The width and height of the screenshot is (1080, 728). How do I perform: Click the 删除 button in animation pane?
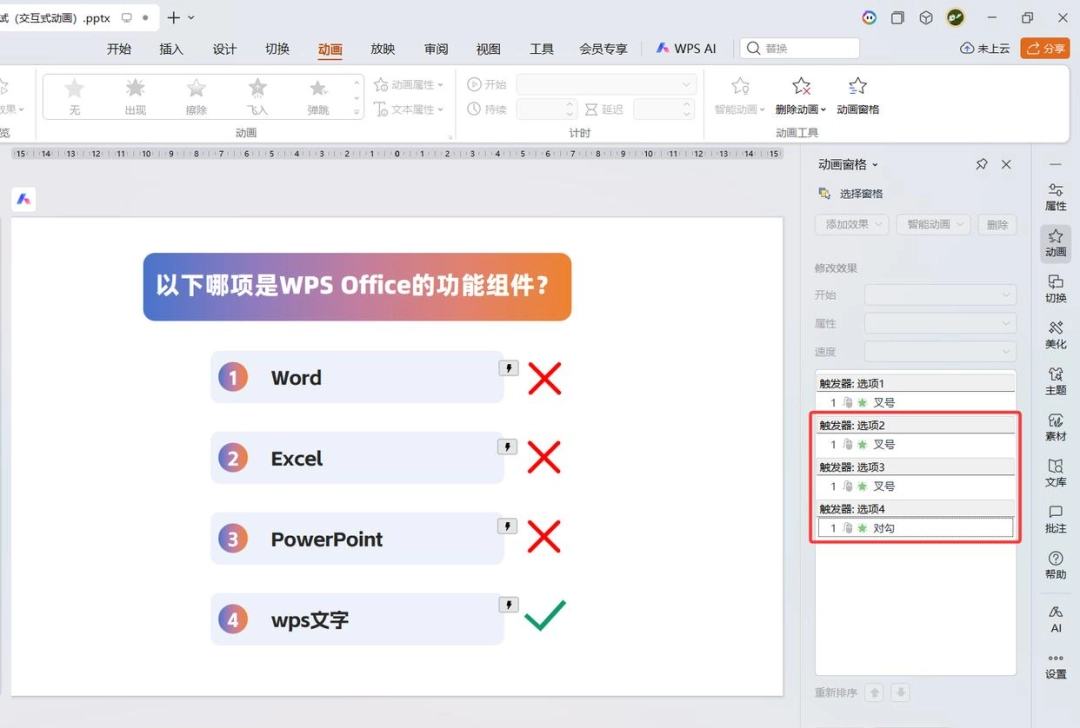[997, 225]
